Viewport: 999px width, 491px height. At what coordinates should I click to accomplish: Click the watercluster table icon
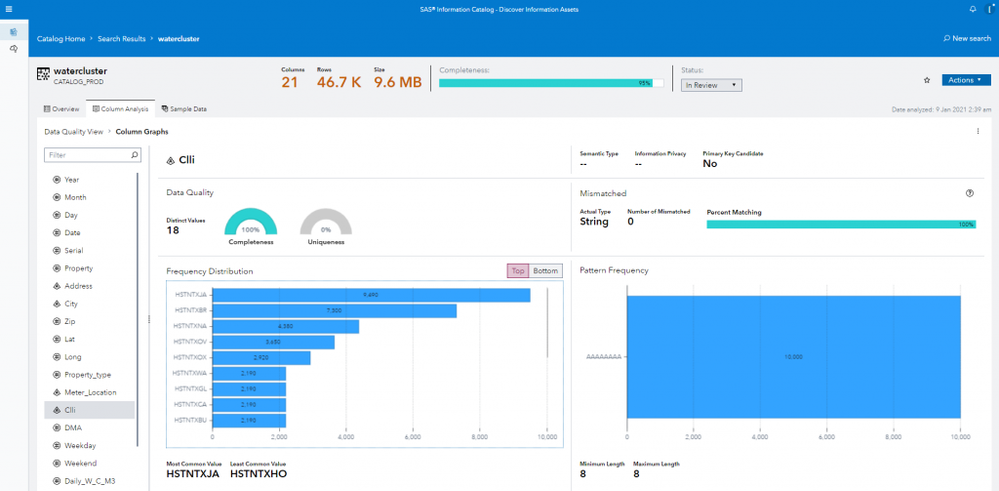coord(43,74)
